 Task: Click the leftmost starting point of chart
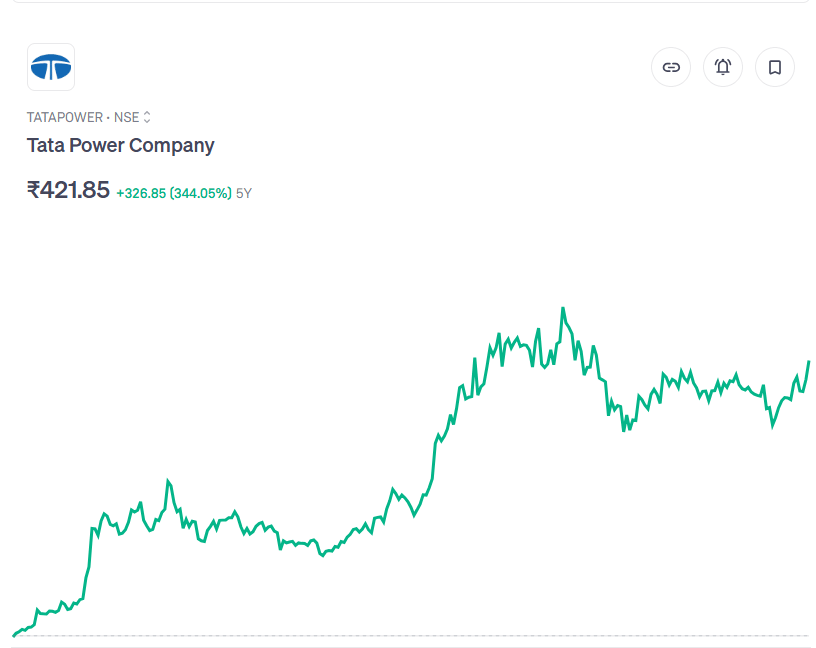point(14,635)
